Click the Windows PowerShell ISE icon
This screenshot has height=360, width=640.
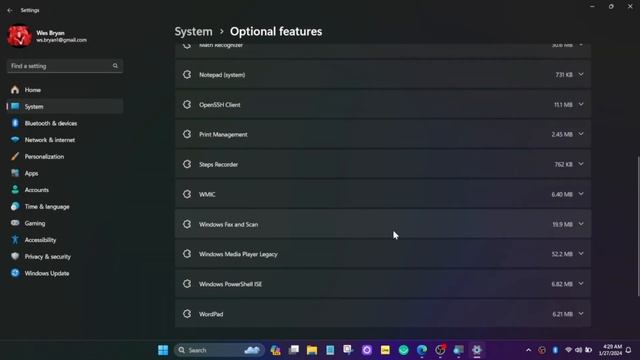[x=187, y=284]
